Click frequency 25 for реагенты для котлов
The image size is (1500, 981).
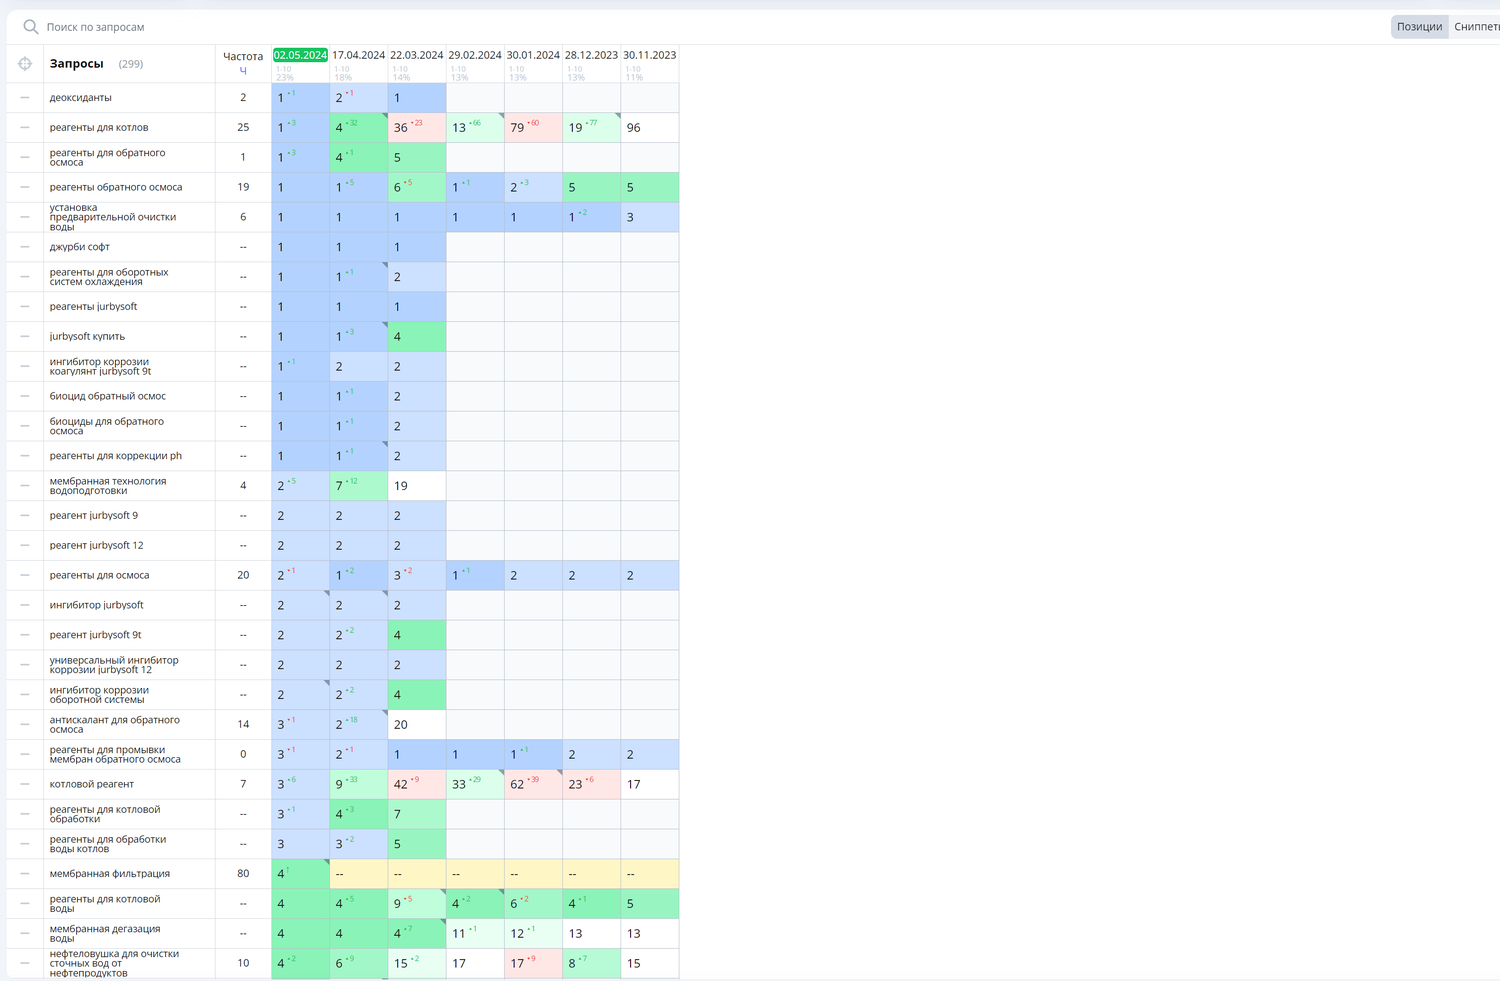(243, 128)
